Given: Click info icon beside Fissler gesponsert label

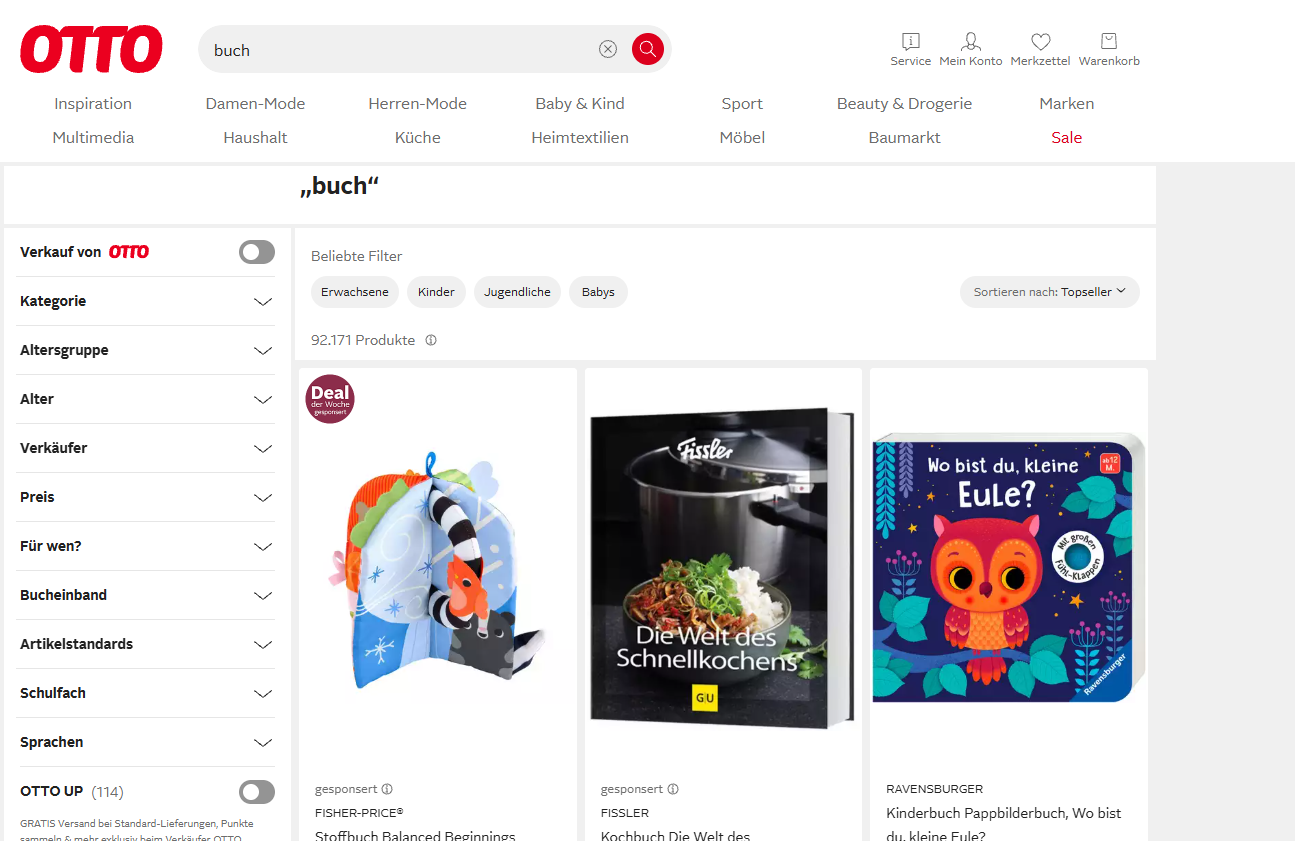Looking at the screenshot, I should click(x=673, y=789).
